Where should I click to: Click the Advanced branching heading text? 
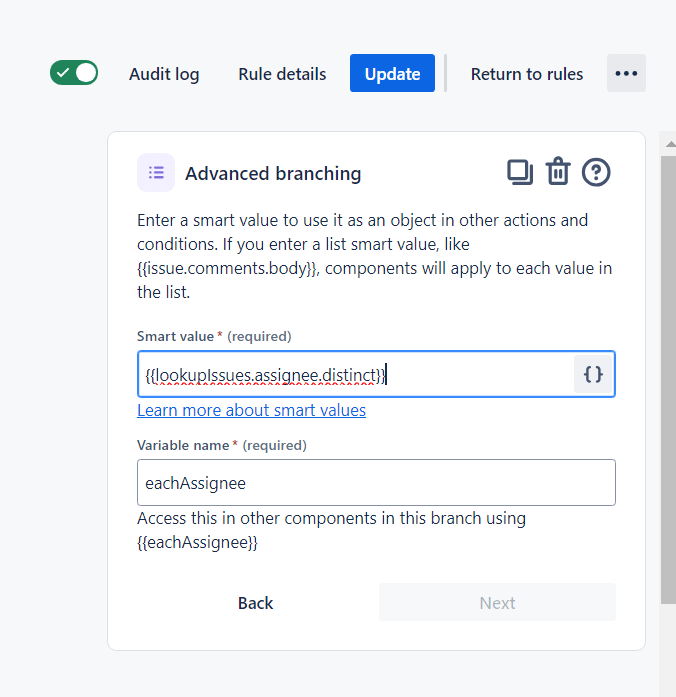coord(273,173)
